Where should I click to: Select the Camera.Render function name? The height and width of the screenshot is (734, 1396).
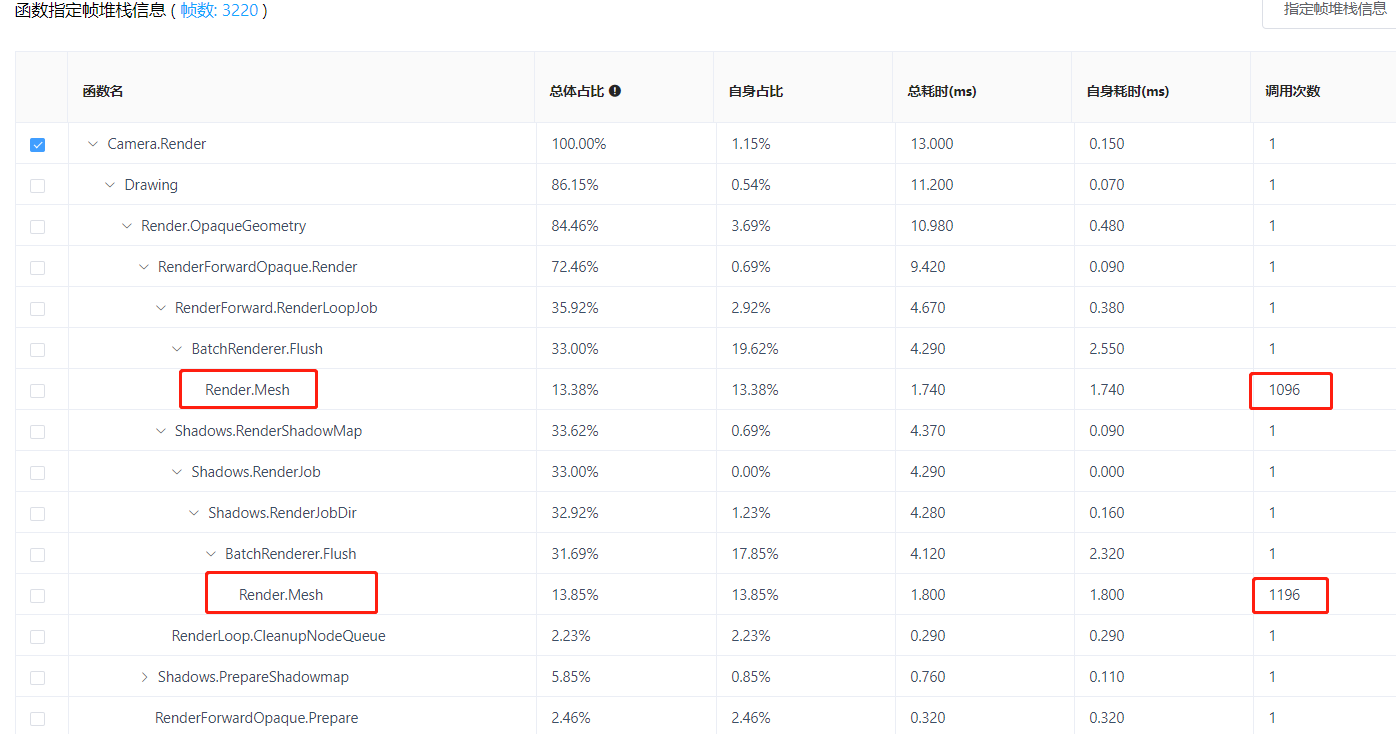pos(157,144)
